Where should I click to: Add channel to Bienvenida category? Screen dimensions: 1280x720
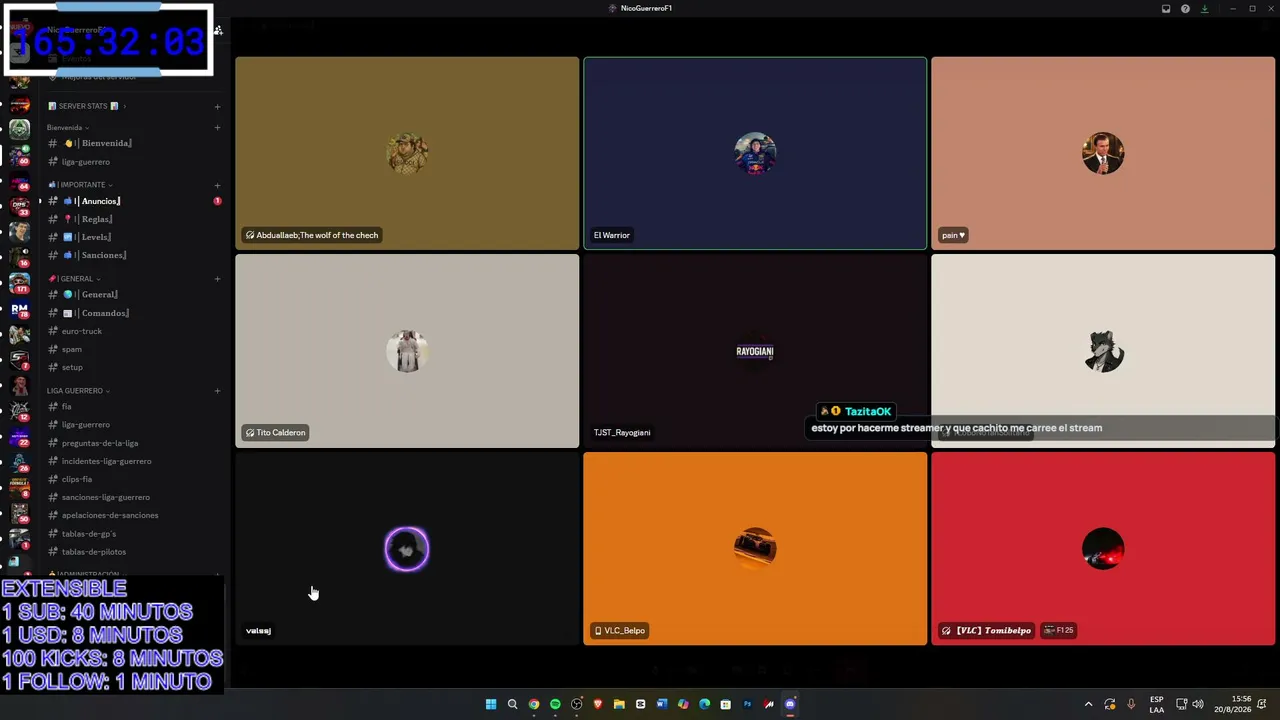click(x=217, y=128)
